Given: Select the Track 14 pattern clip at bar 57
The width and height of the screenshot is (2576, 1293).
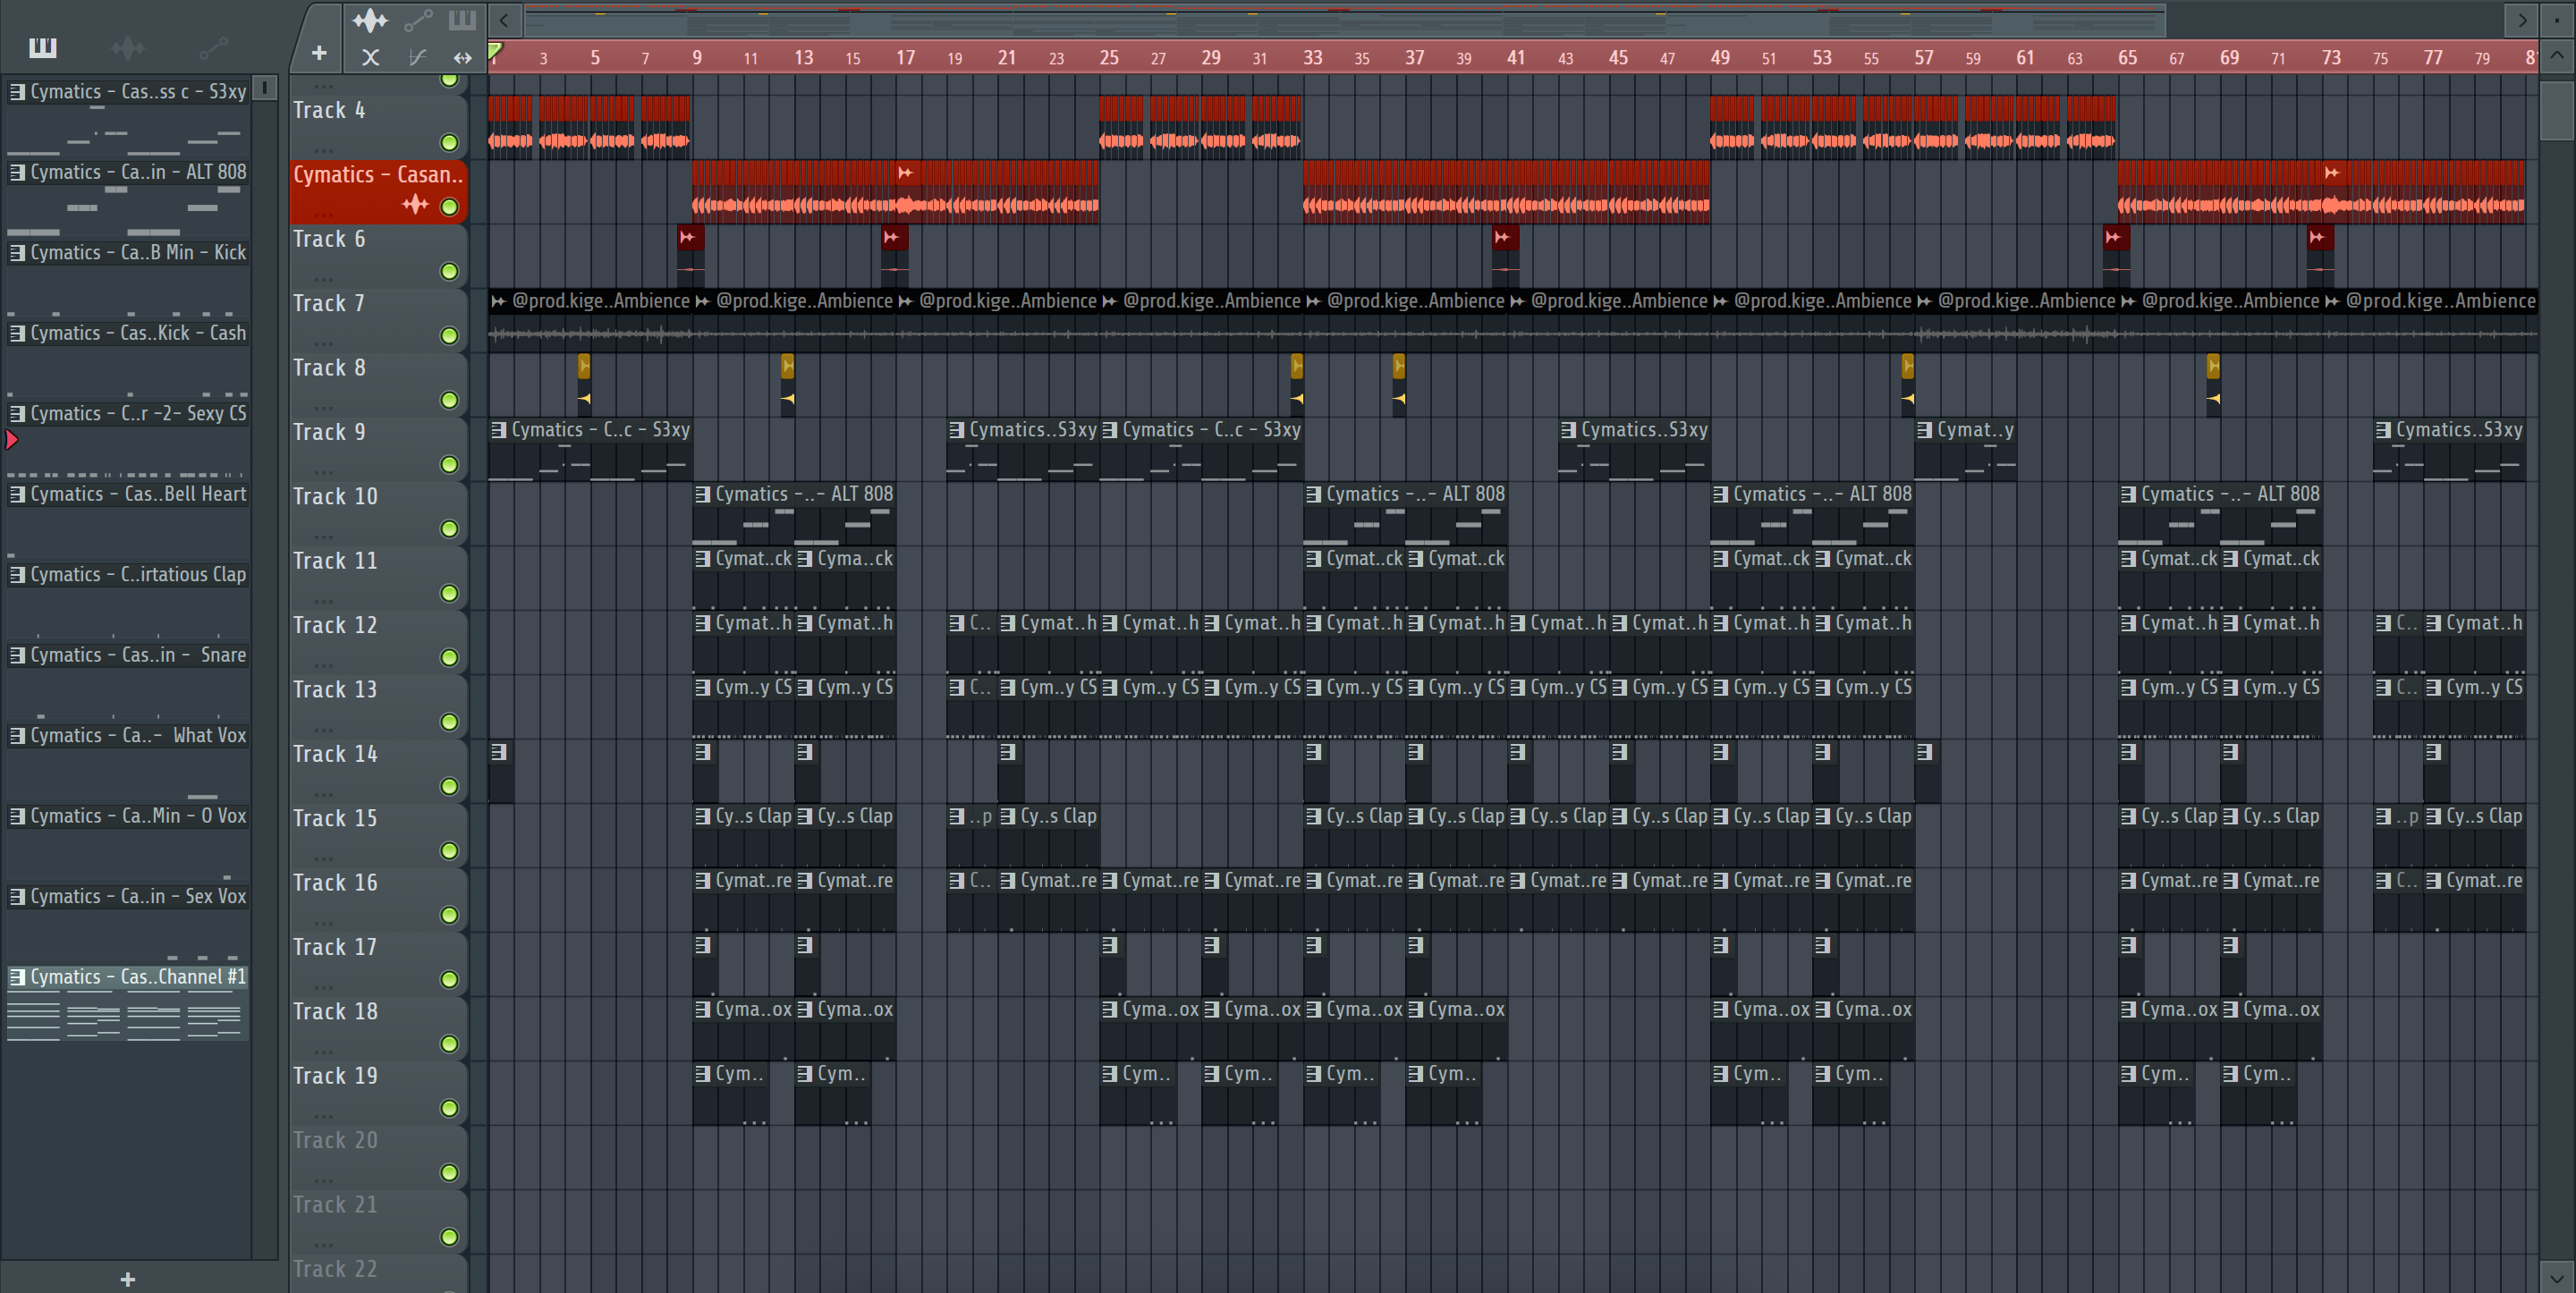Looking at the screenshot, I should [1927, 771].
